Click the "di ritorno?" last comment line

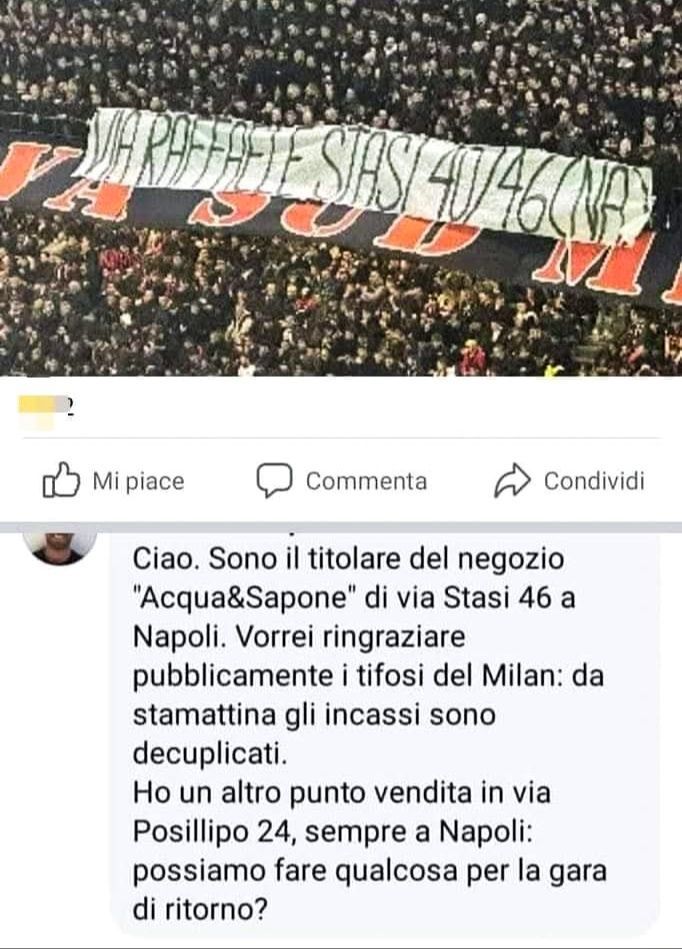(200, 910)
